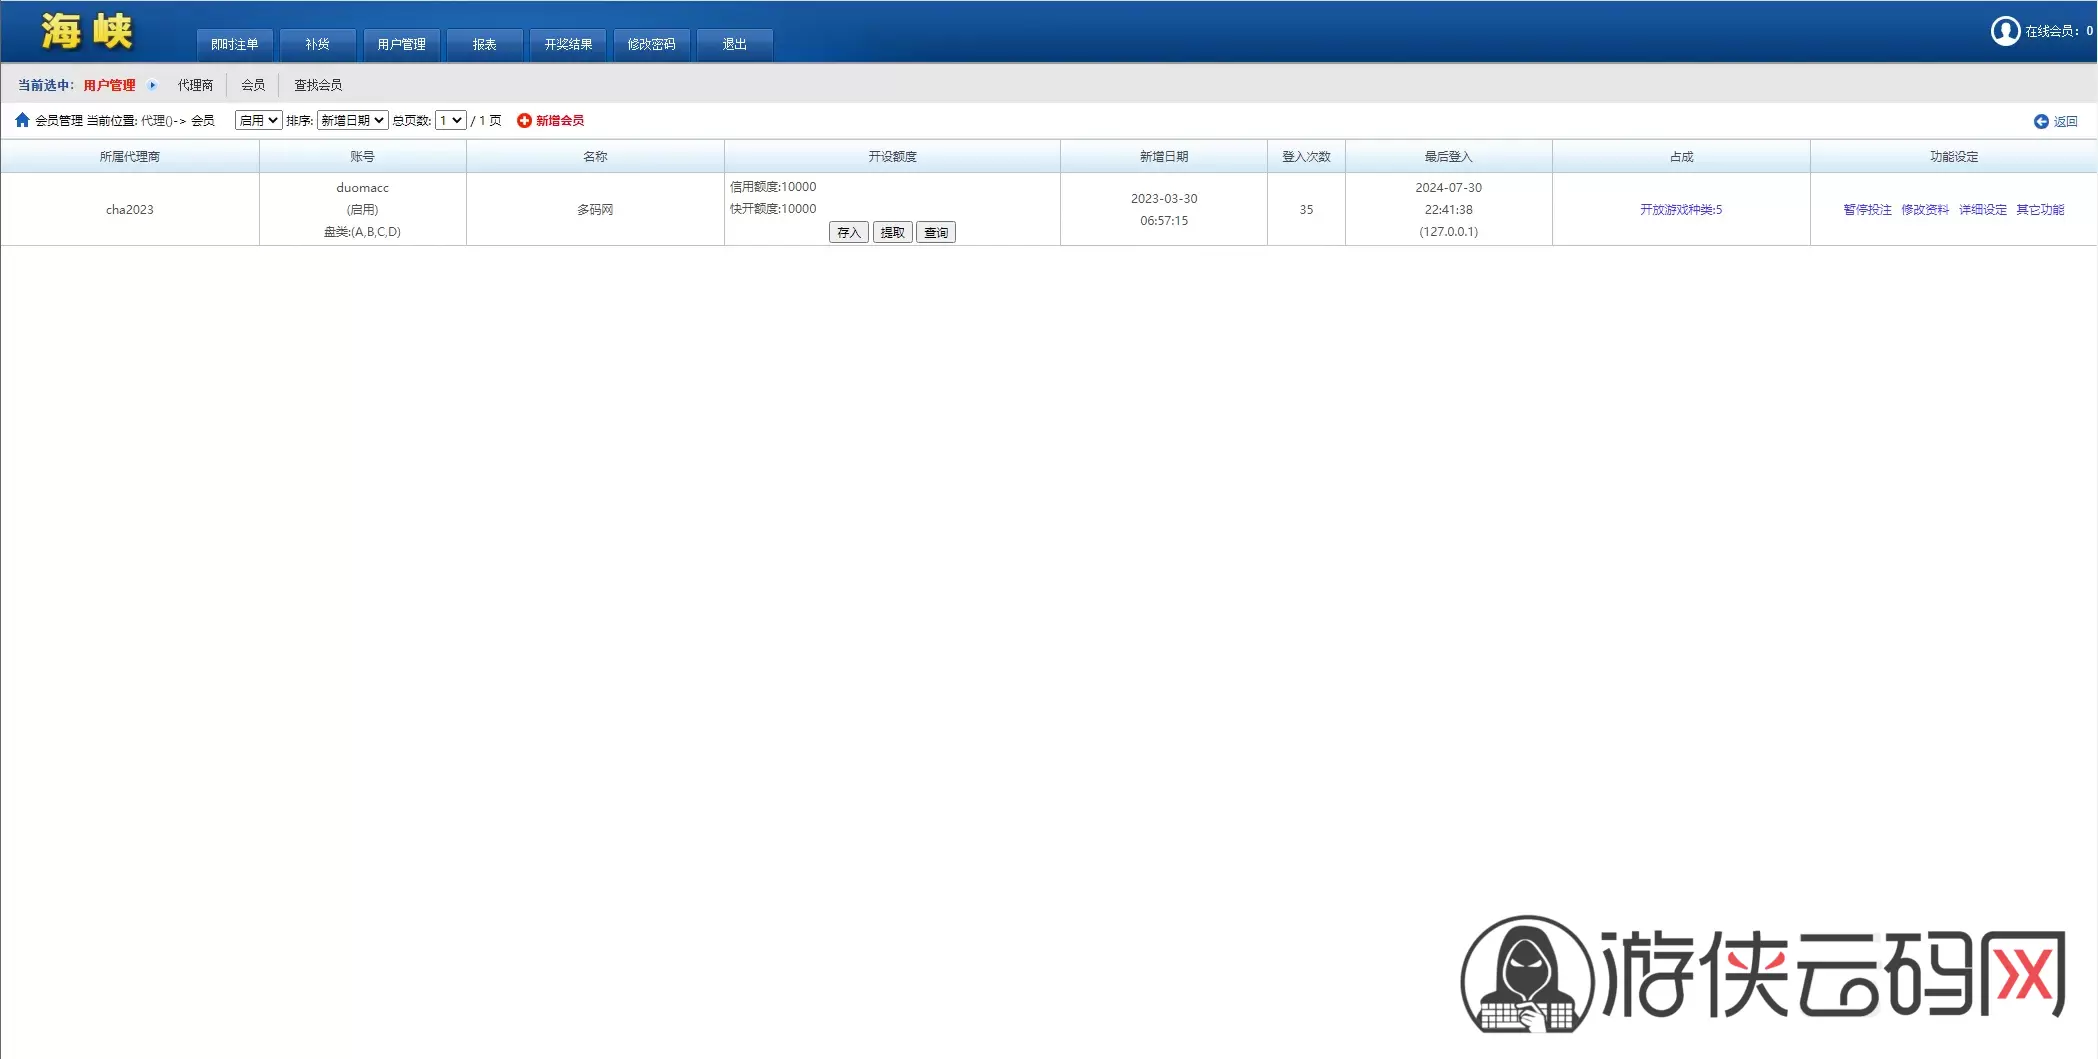Click the 退出 menu item

[735, 44]
